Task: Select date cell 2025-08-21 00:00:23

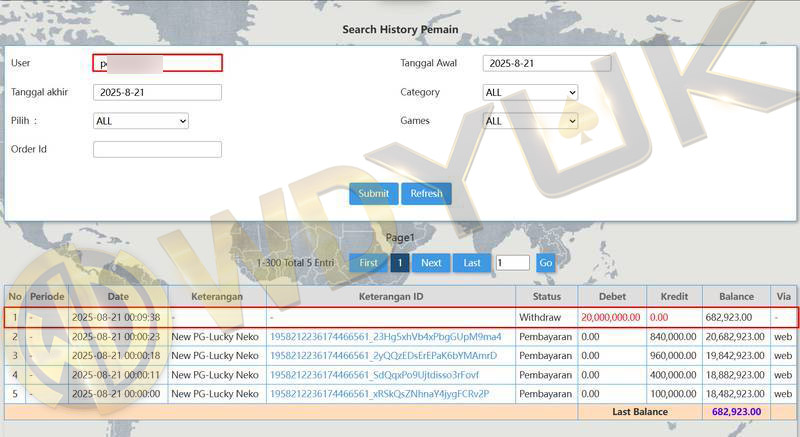Action: coord(116,337)
